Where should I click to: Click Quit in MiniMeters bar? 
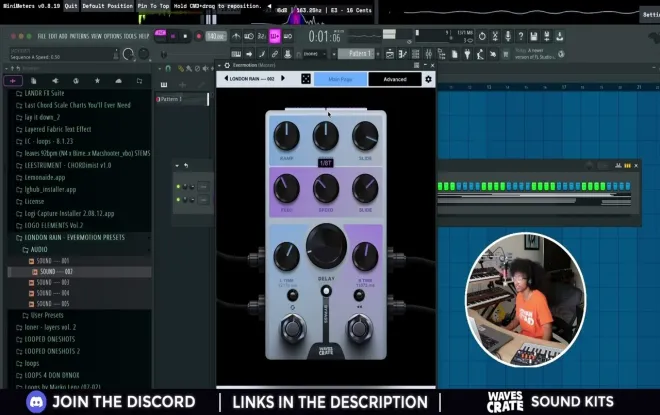[x=71, y=6]
